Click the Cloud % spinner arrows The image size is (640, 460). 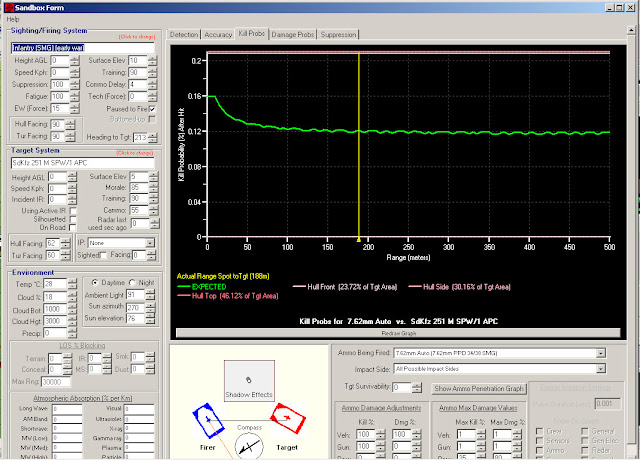[x=72, y=297]
